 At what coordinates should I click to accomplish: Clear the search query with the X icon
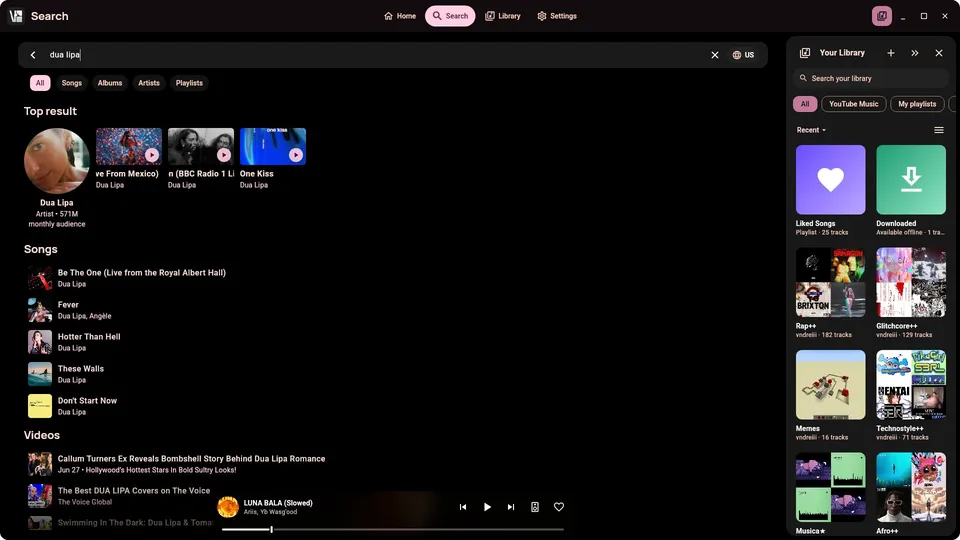pyautogui.click(x=714, y=55)
